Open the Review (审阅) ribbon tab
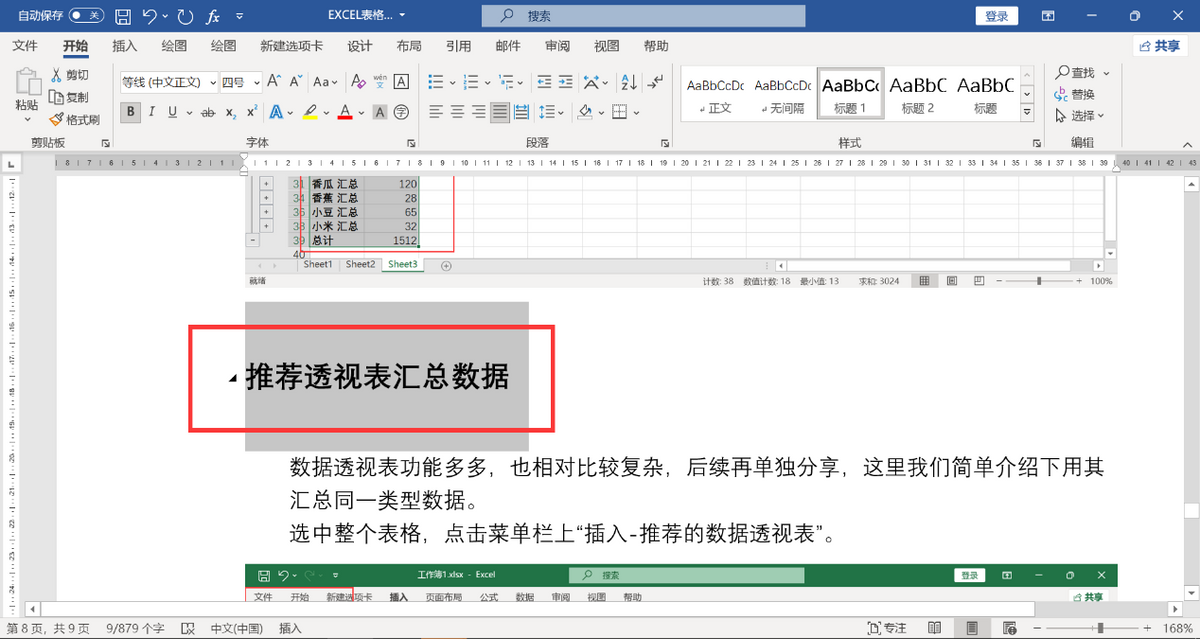This screenshot has width=1200, height=639. click(557, 46)
